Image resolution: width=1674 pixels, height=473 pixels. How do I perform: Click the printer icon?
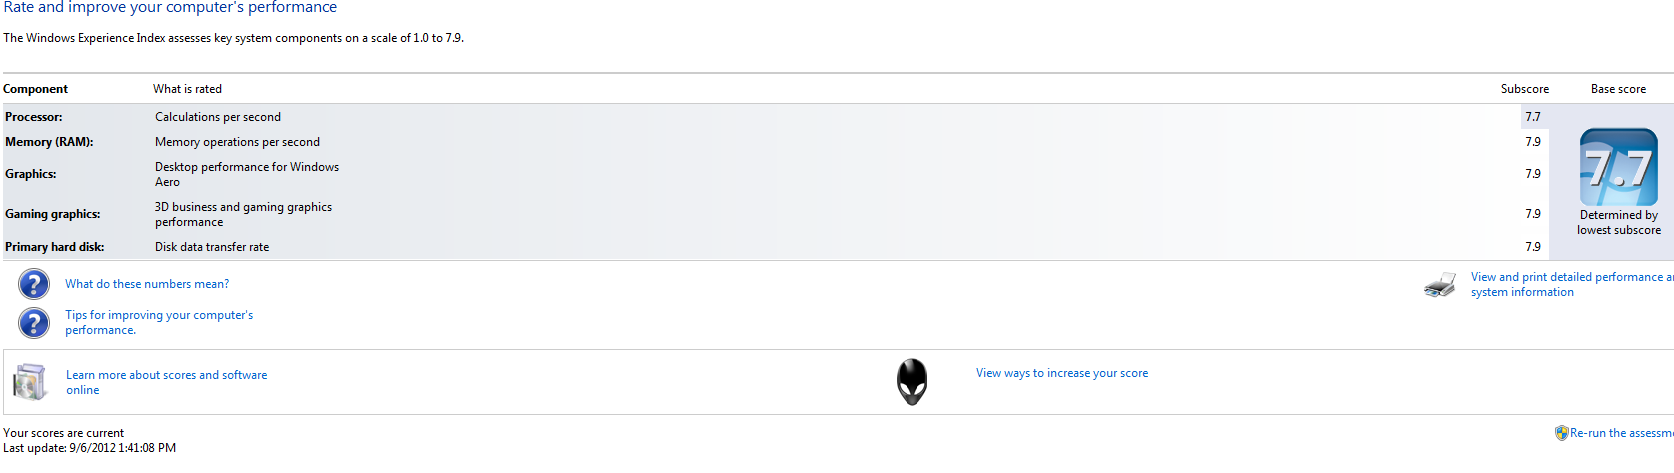coord(1440,285)
